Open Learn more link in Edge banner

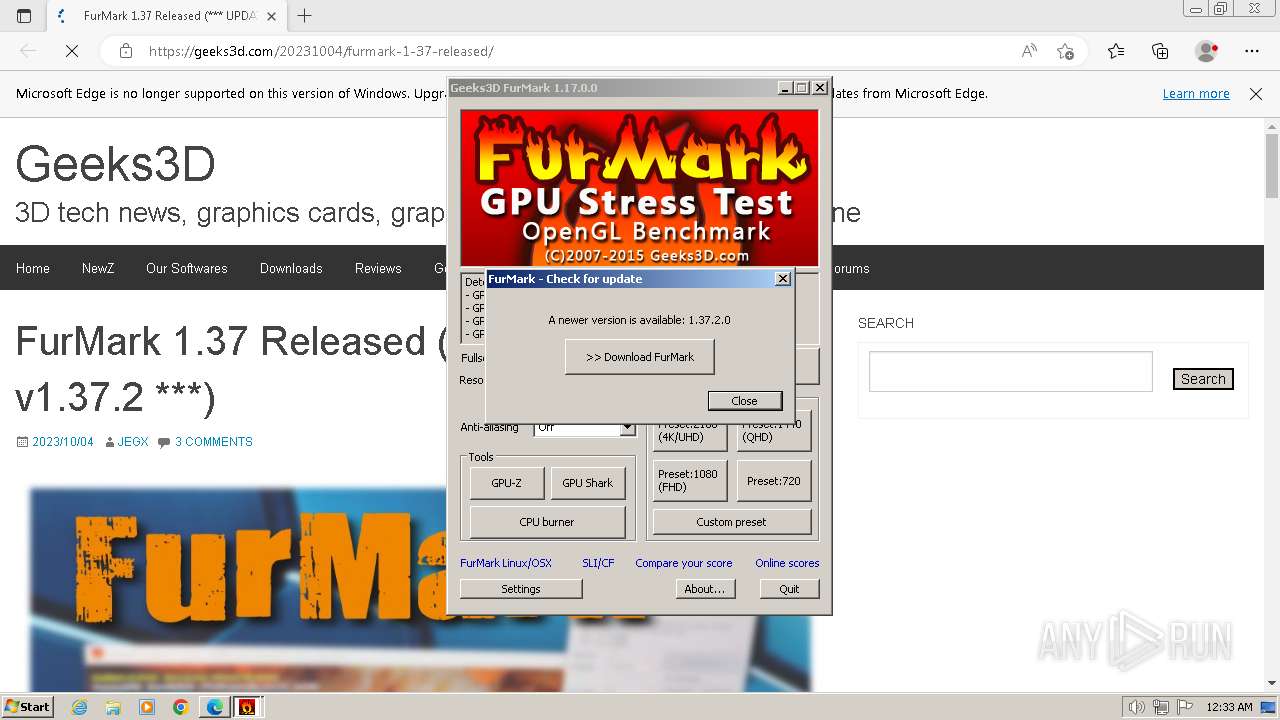coord(1196,94)
